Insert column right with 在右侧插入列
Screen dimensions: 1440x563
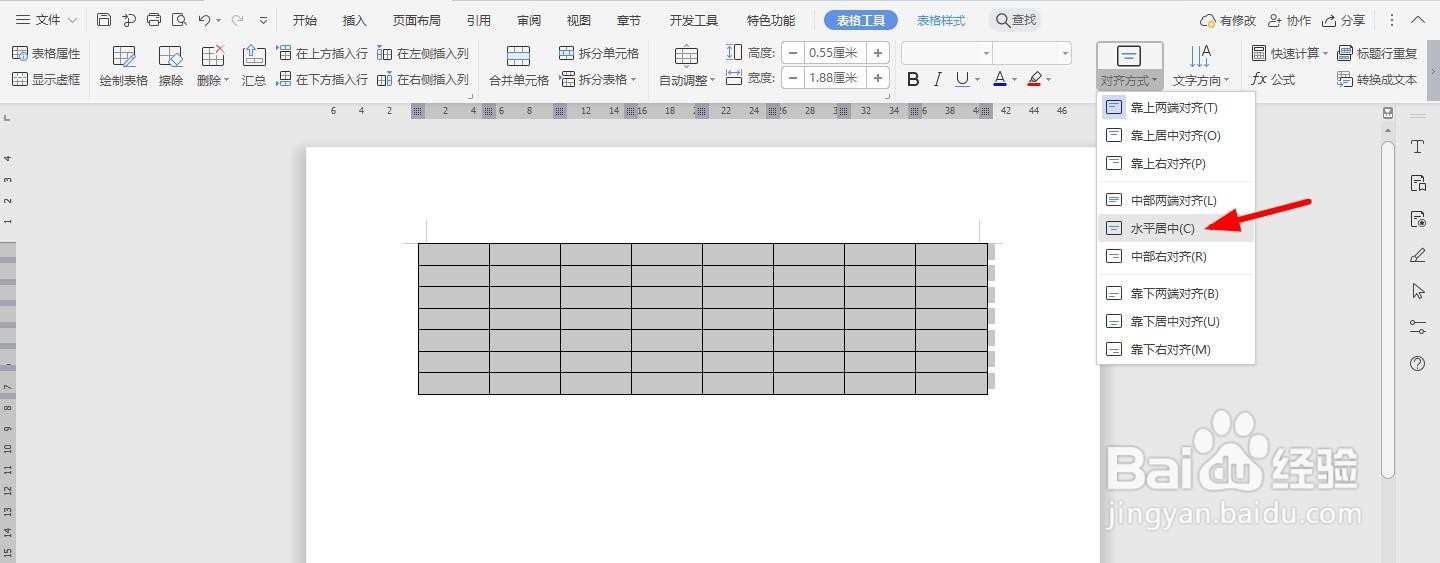[423, 79]
